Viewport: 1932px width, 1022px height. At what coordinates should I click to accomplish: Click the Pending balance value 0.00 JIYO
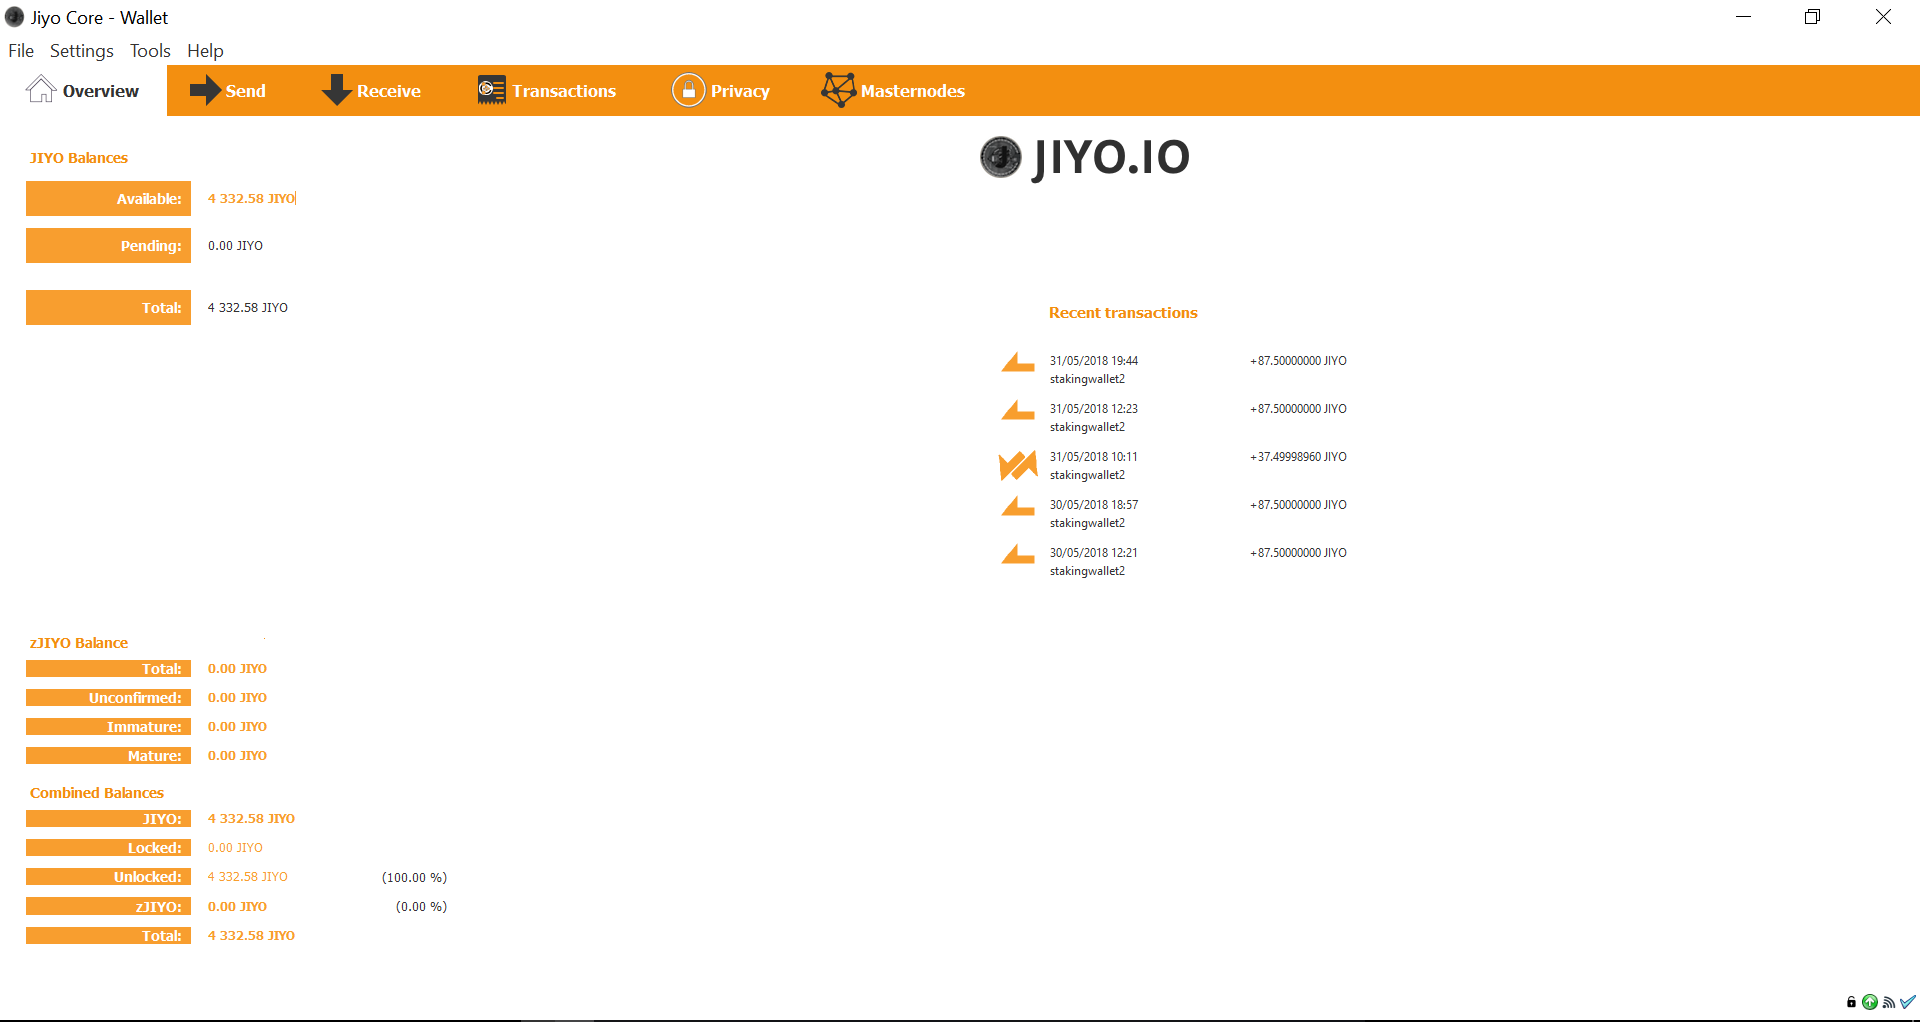(235, 246)
